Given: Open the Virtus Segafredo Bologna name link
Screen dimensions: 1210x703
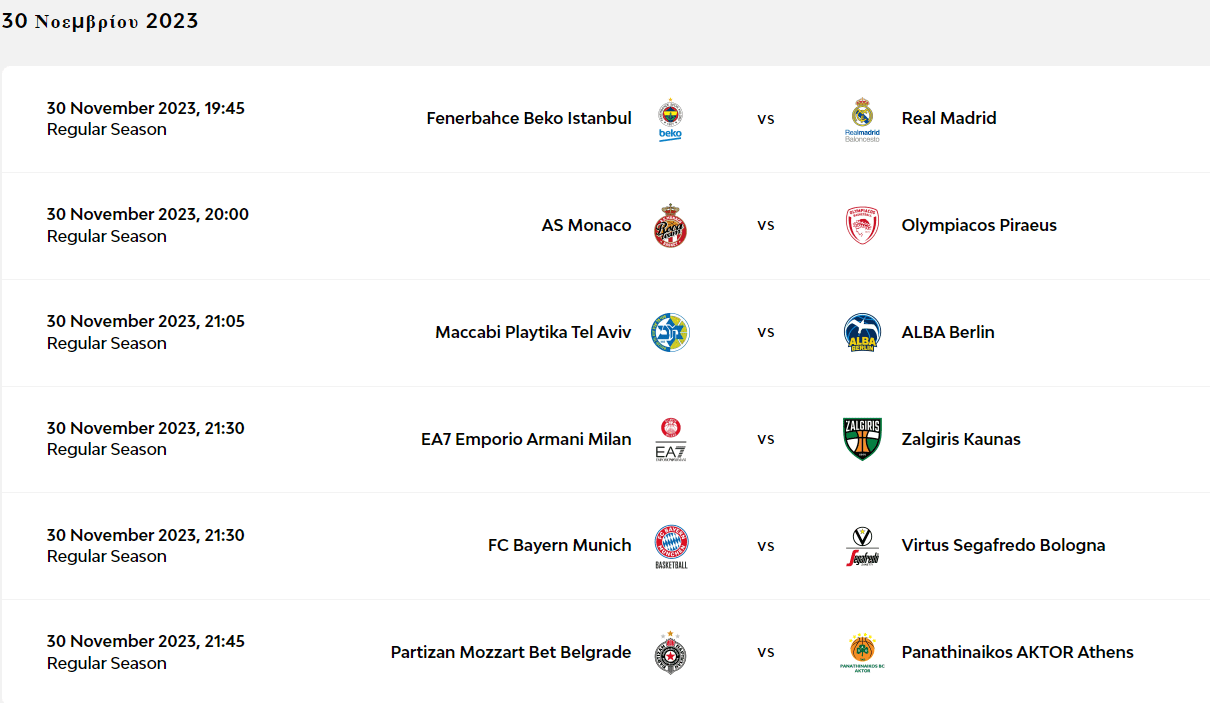Looking at the screenshot, I should 1003,545.
